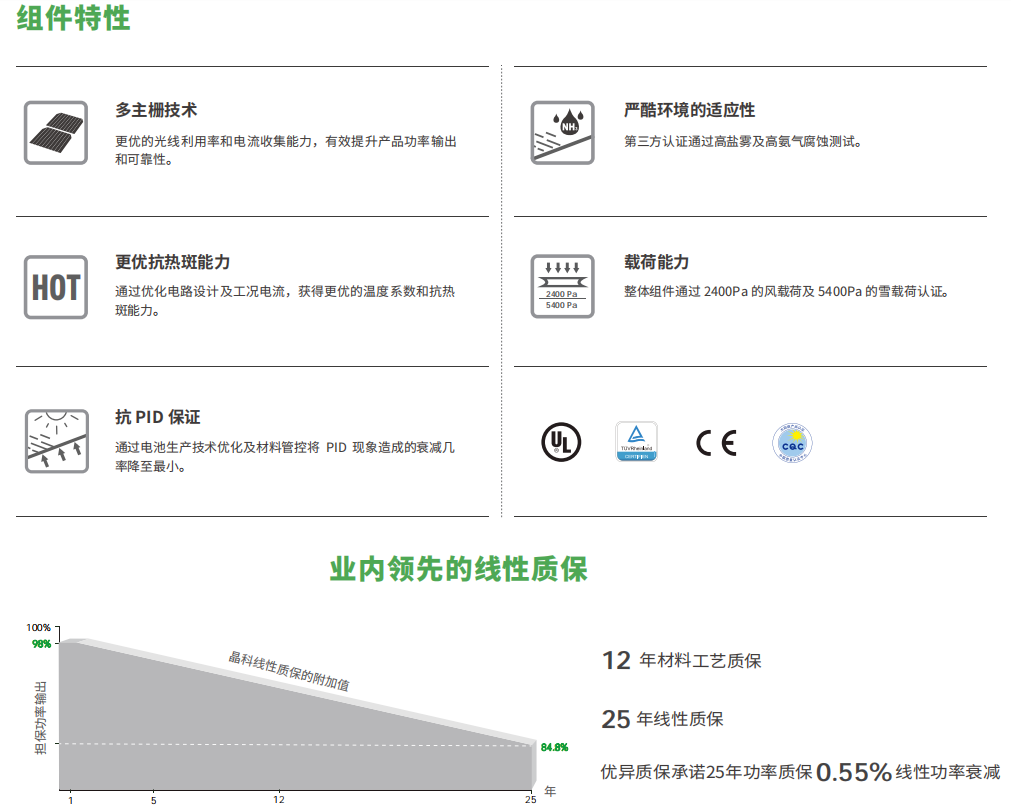1011x809 pixels.
Task: Click the large 0.55% figure
Action: tap(854, 772)
